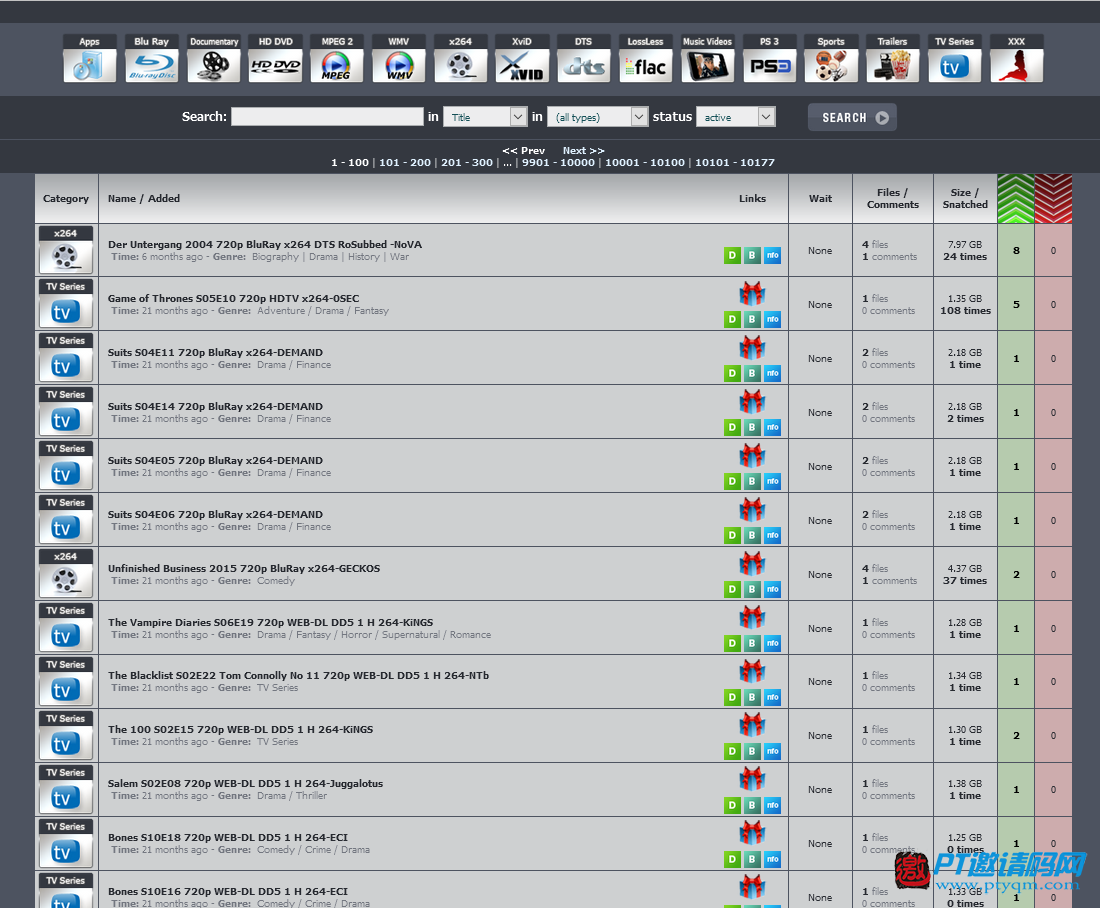Viewport: 1100px width, 908px height.
Task: Select the XviD category icon
Action: tap(522, 58)
